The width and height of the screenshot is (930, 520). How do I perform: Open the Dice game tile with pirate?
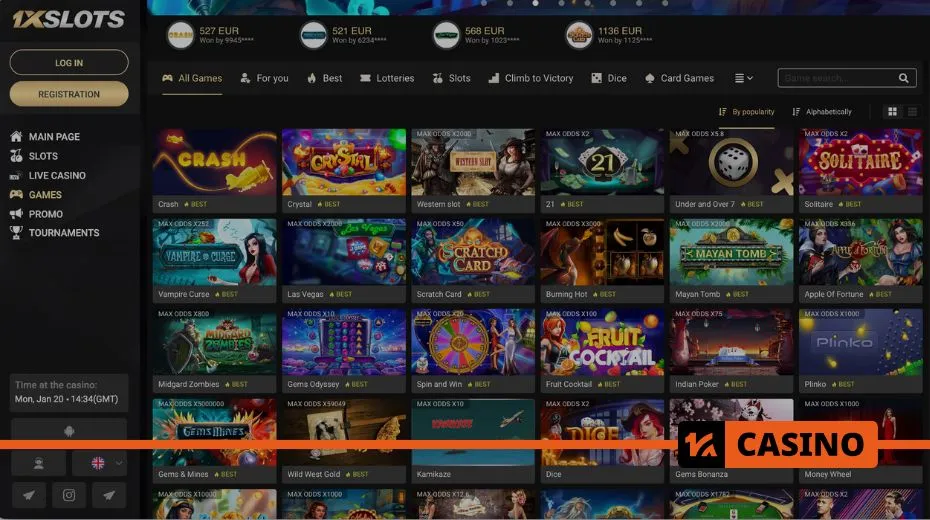(602, 441)
